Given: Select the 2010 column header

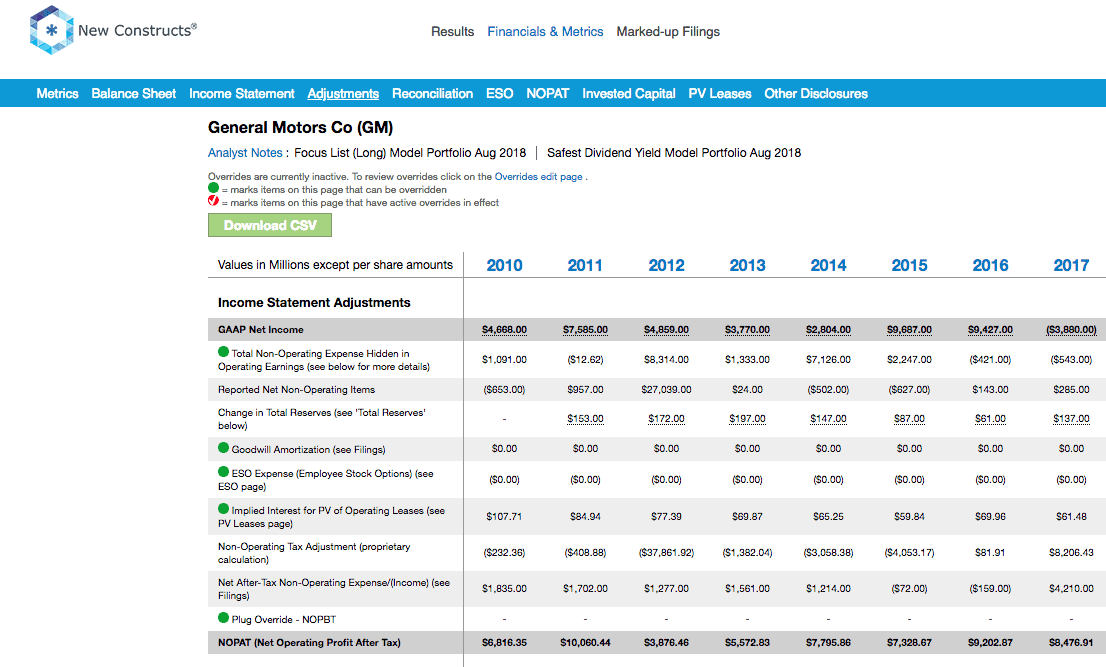Looking at the screenshot, I should click(x=504, y=266).
